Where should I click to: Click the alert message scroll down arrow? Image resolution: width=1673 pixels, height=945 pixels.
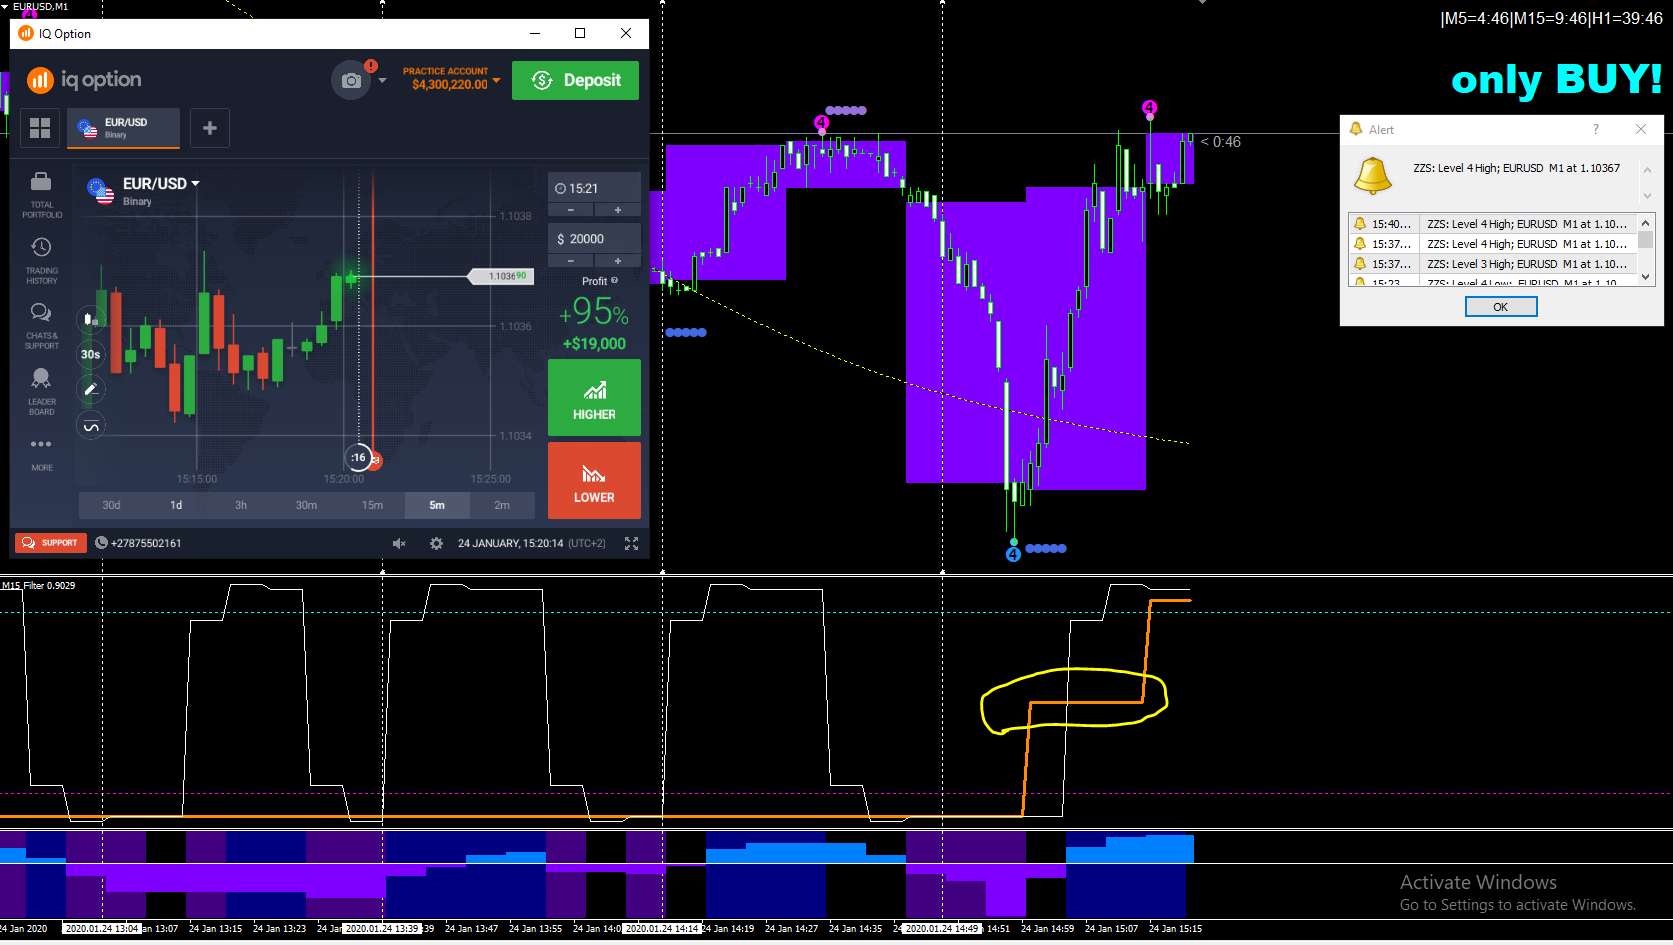1647,196
